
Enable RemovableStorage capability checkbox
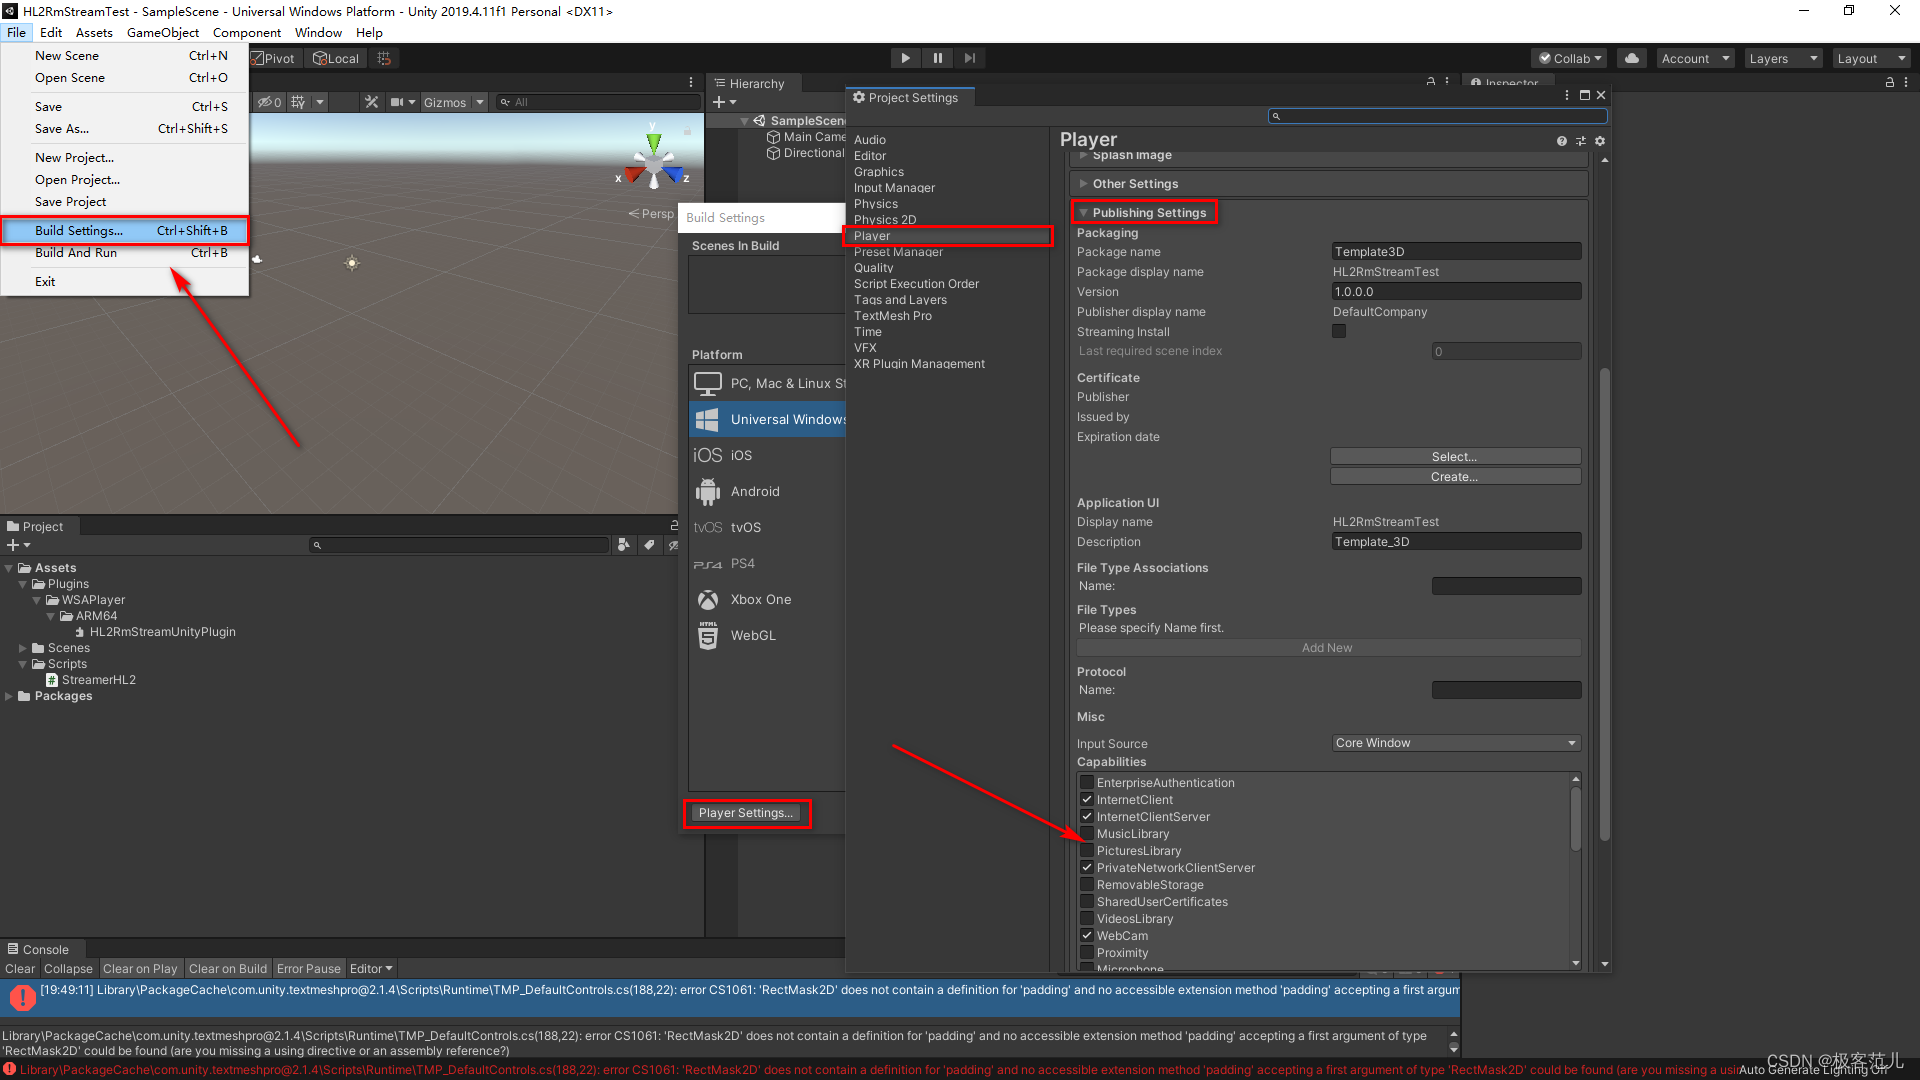(x=1087, y=885)
